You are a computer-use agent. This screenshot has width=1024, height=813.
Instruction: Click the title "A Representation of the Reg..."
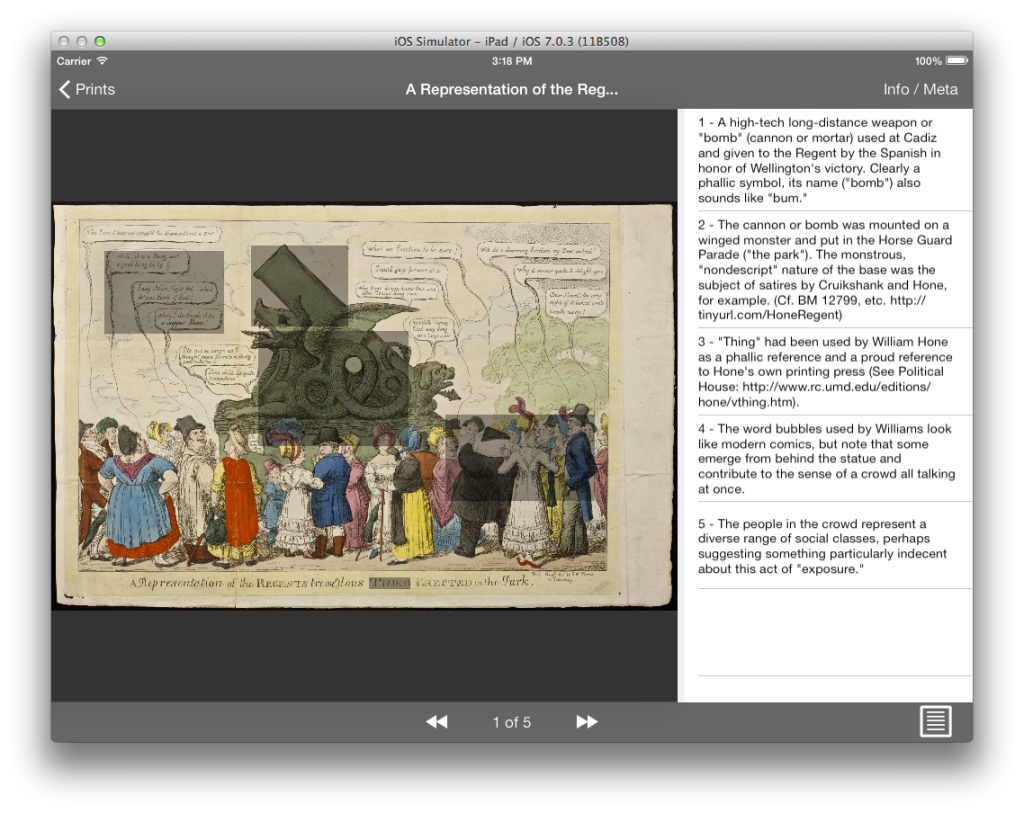511,89
